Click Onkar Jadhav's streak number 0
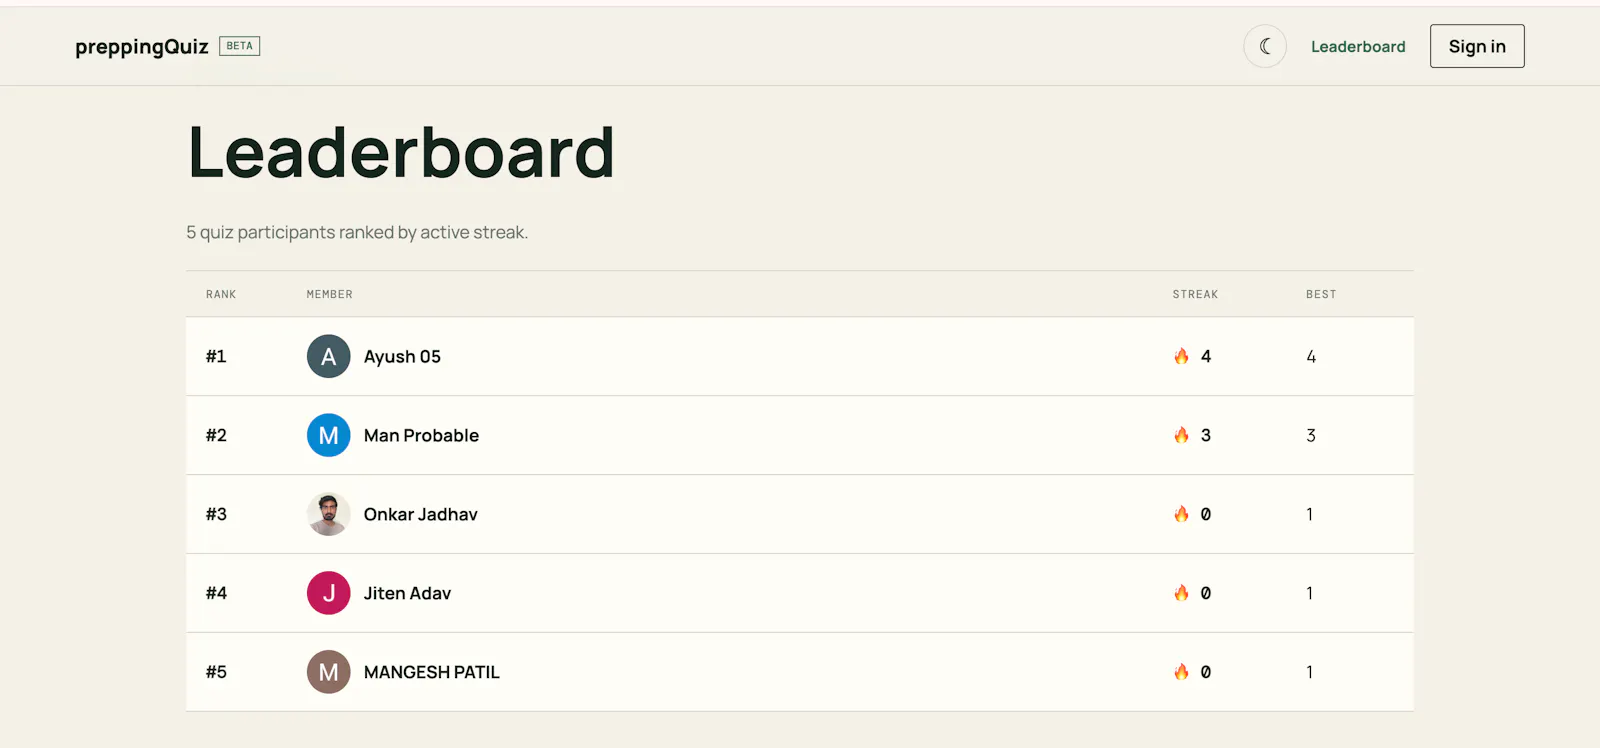 pyautogui.click(x=1206, y=515)
